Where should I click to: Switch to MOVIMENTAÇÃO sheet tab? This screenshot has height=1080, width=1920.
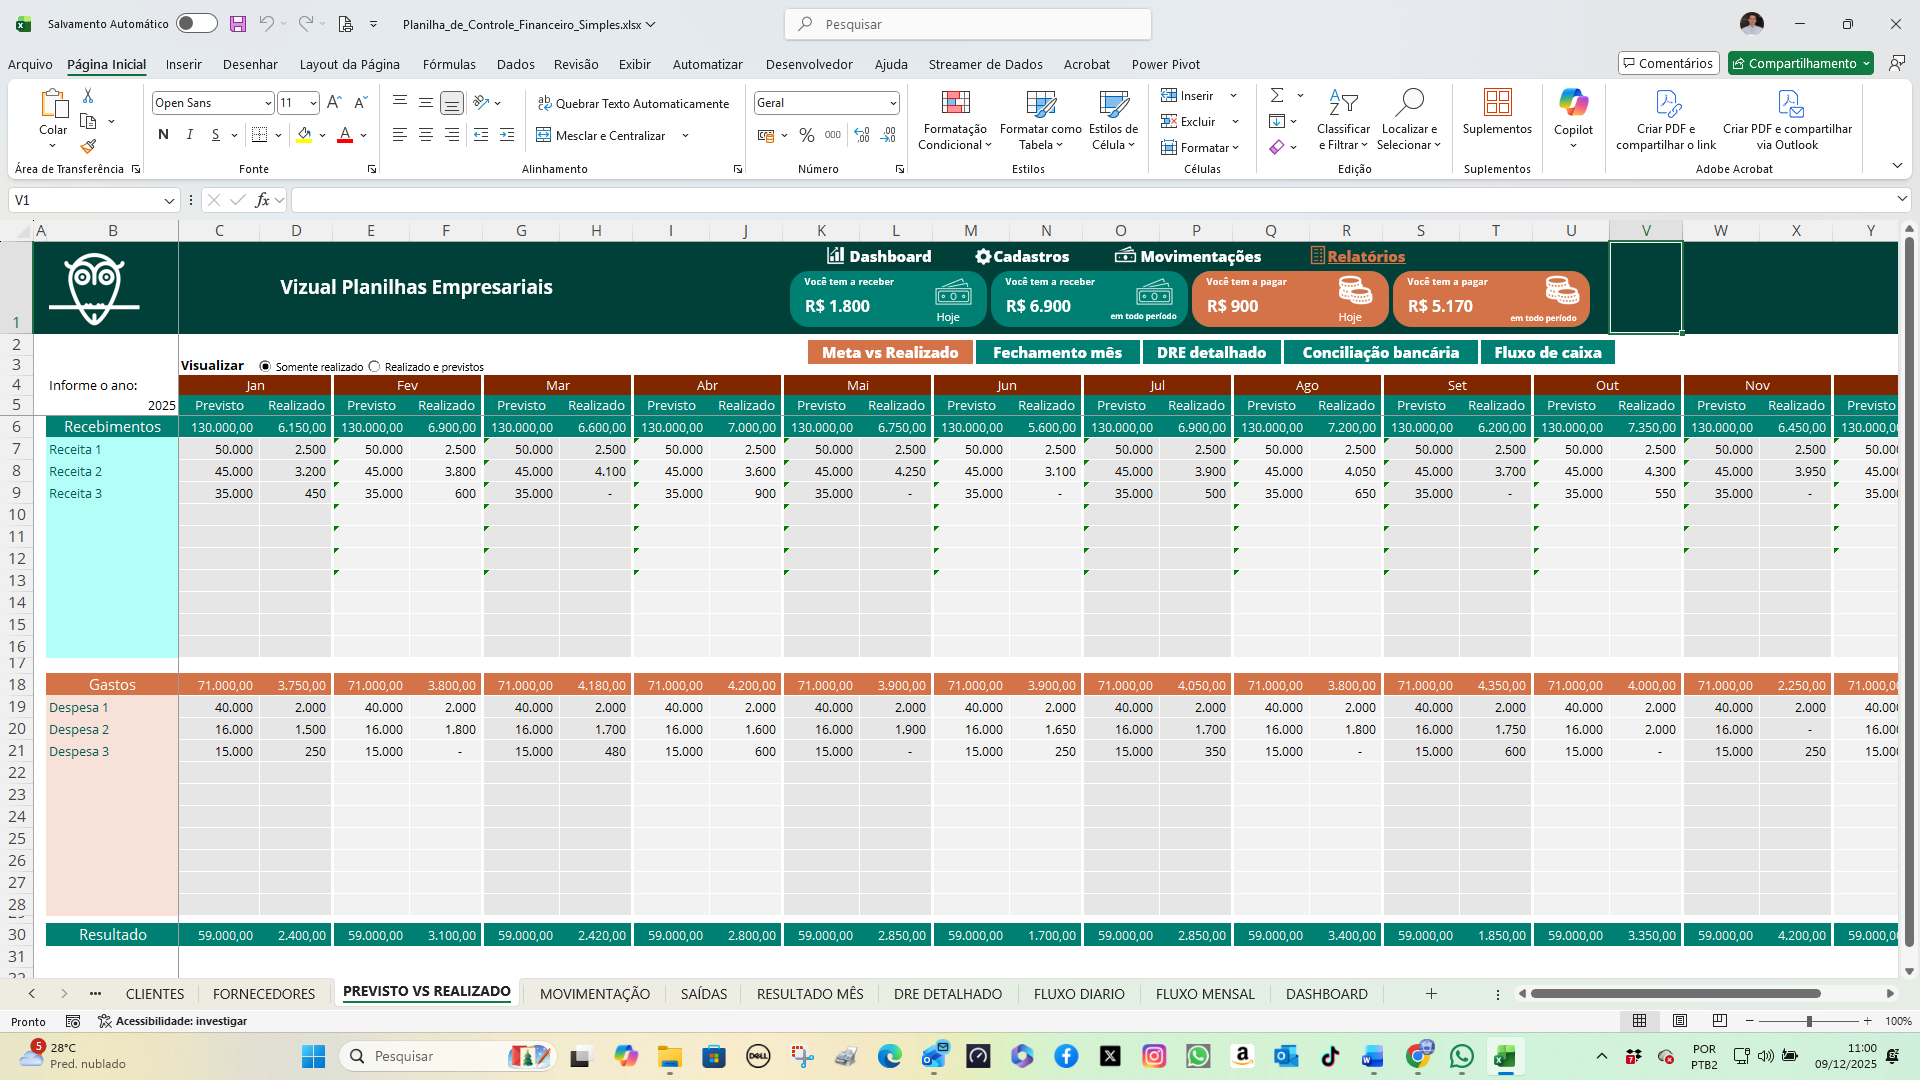(595, 994)
